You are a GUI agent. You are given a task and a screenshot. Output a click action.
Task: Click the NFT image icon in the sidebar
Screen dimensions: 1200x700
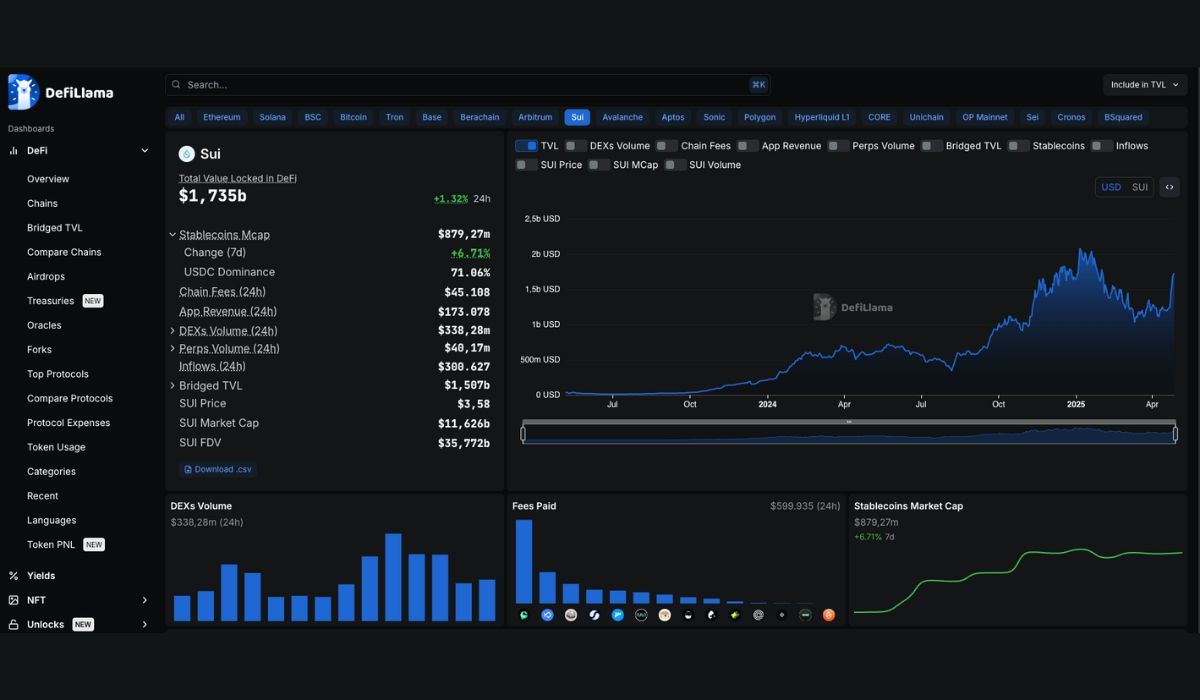click(x=14, y=600)
